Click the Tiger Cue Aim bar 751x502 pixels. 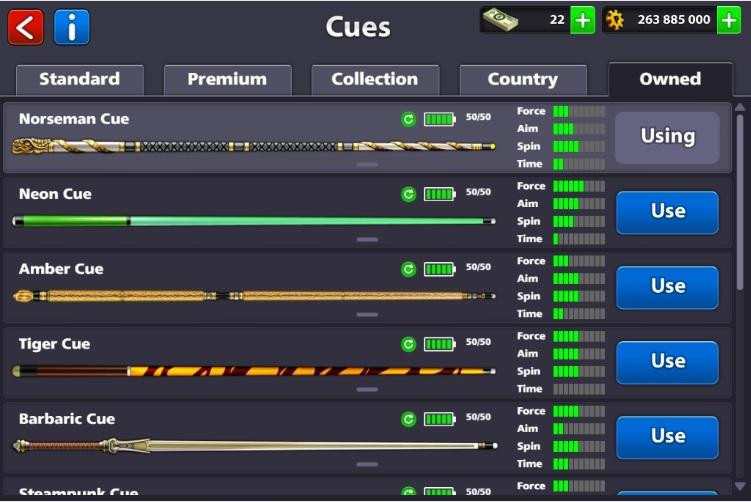[x=579, y=354]
